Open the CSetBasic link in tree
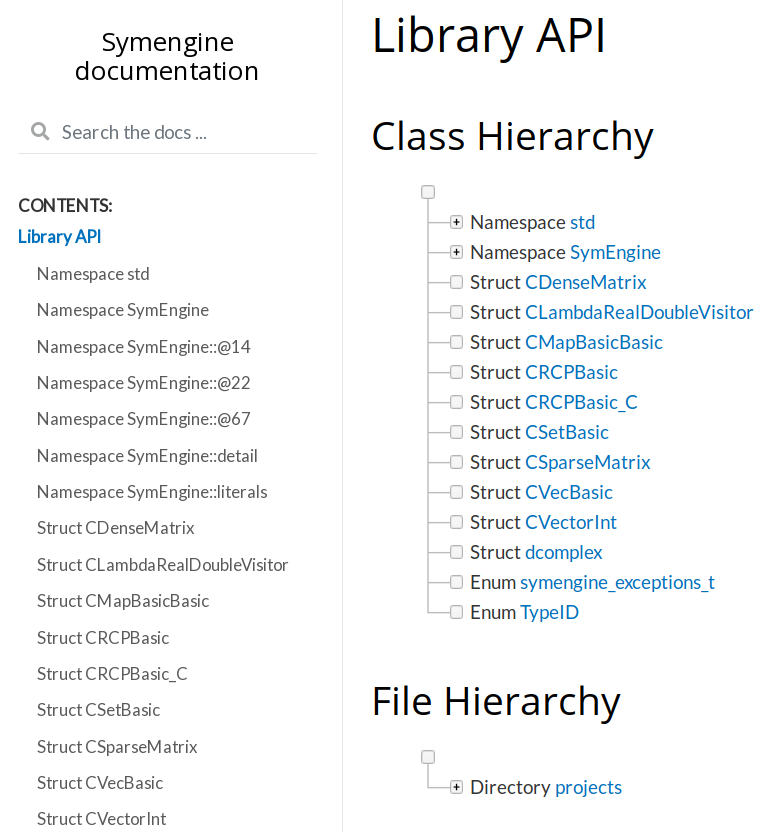The height and width of the screenshot is (832, 770). click(566, 432)
